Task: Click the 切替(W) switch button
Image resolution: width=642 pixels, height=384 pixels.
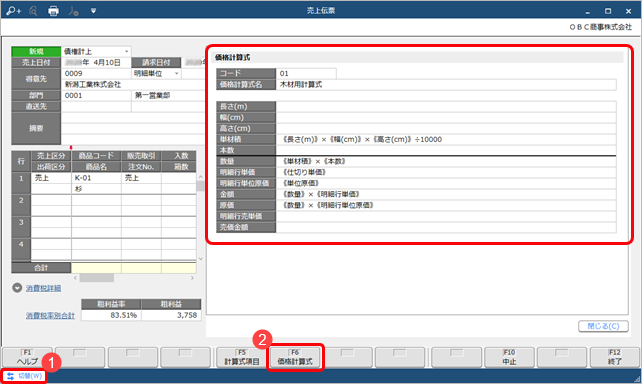Action: [25, 376]
